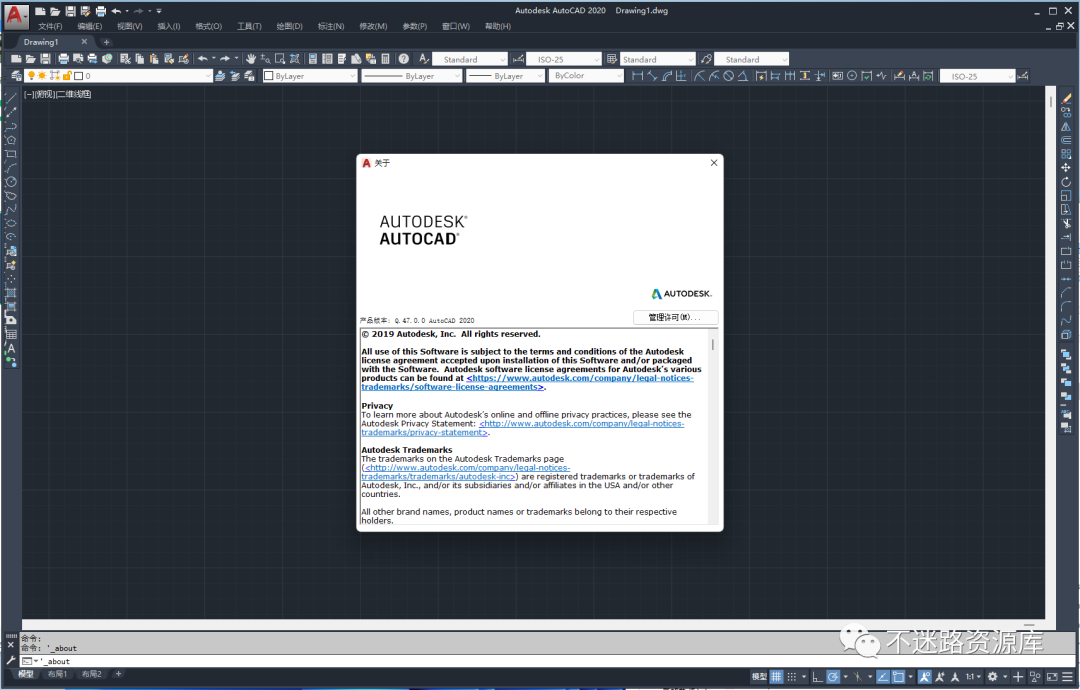Toggle object snap tracking in status bar
The height and width of the screenshot is (690, 1080).
click(883, 676)
